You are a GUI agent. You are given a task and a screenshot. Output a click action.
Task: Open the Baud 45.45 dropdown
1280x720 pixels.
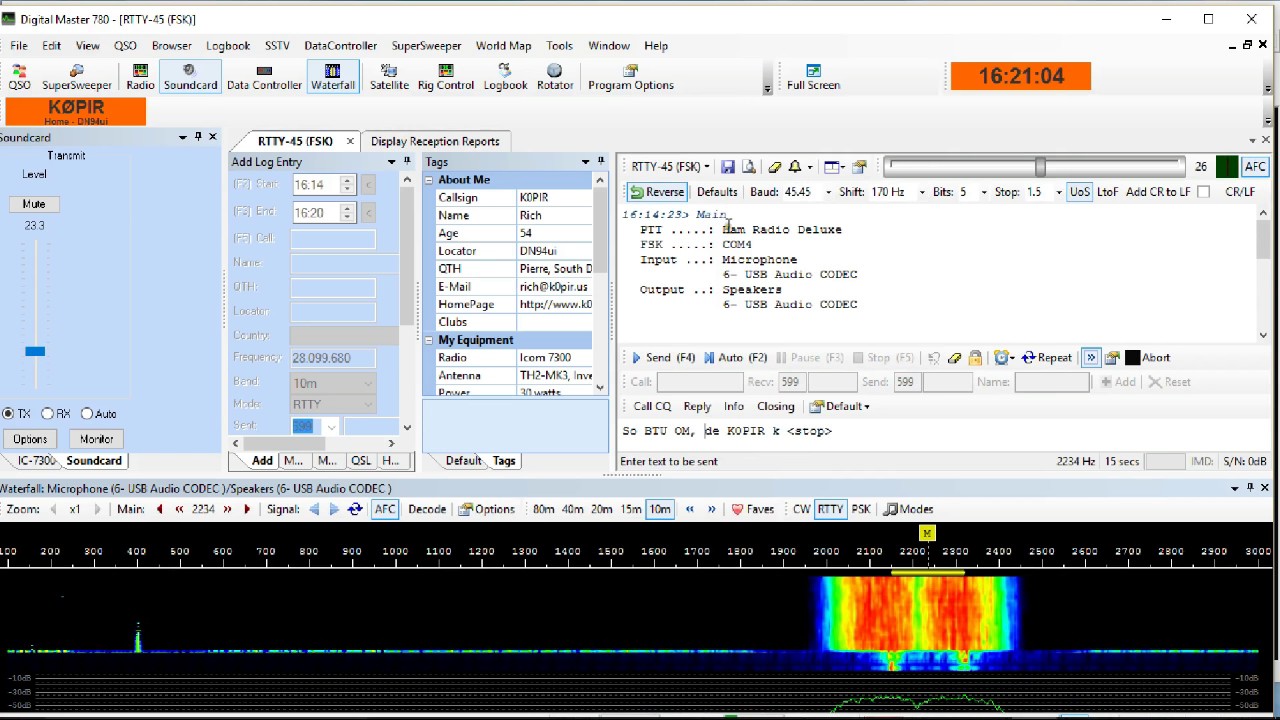828,192
